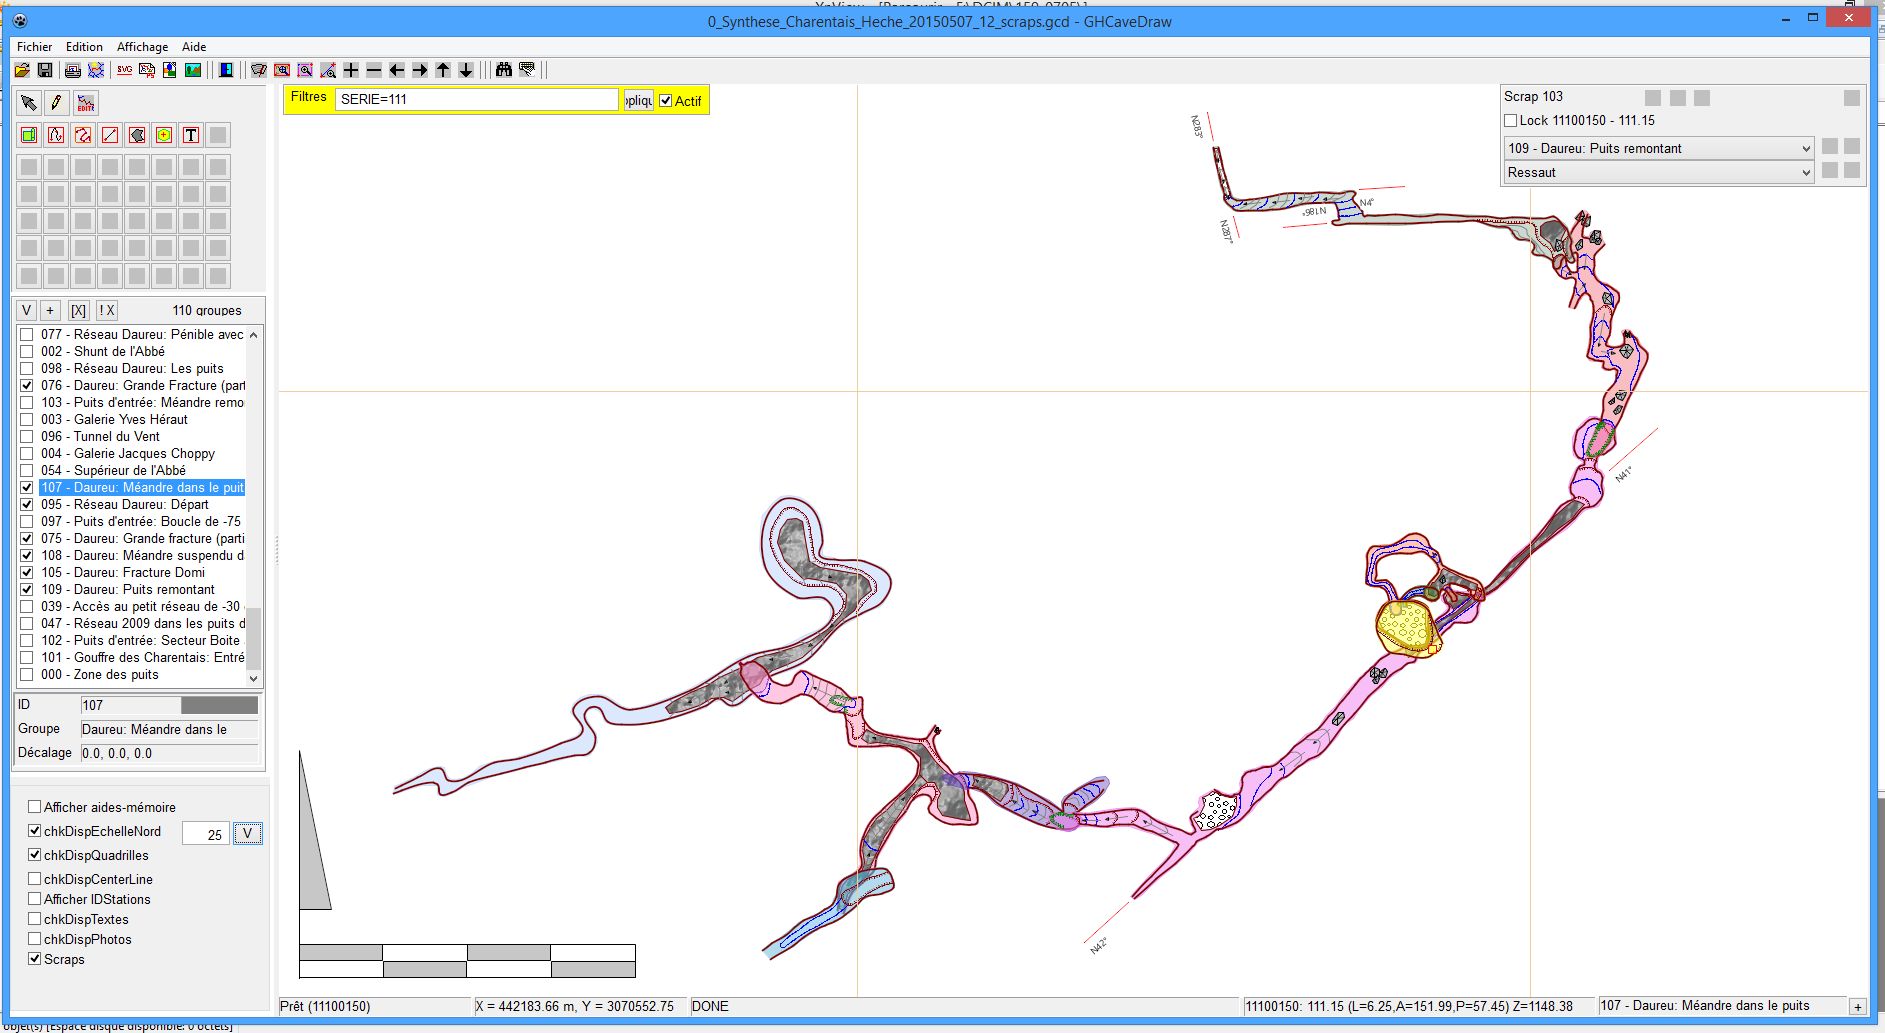Viewport: 1885px width, 1033px height.
Task: Toggle Lock 11100150 checkbox
Action: (1511, 121)
